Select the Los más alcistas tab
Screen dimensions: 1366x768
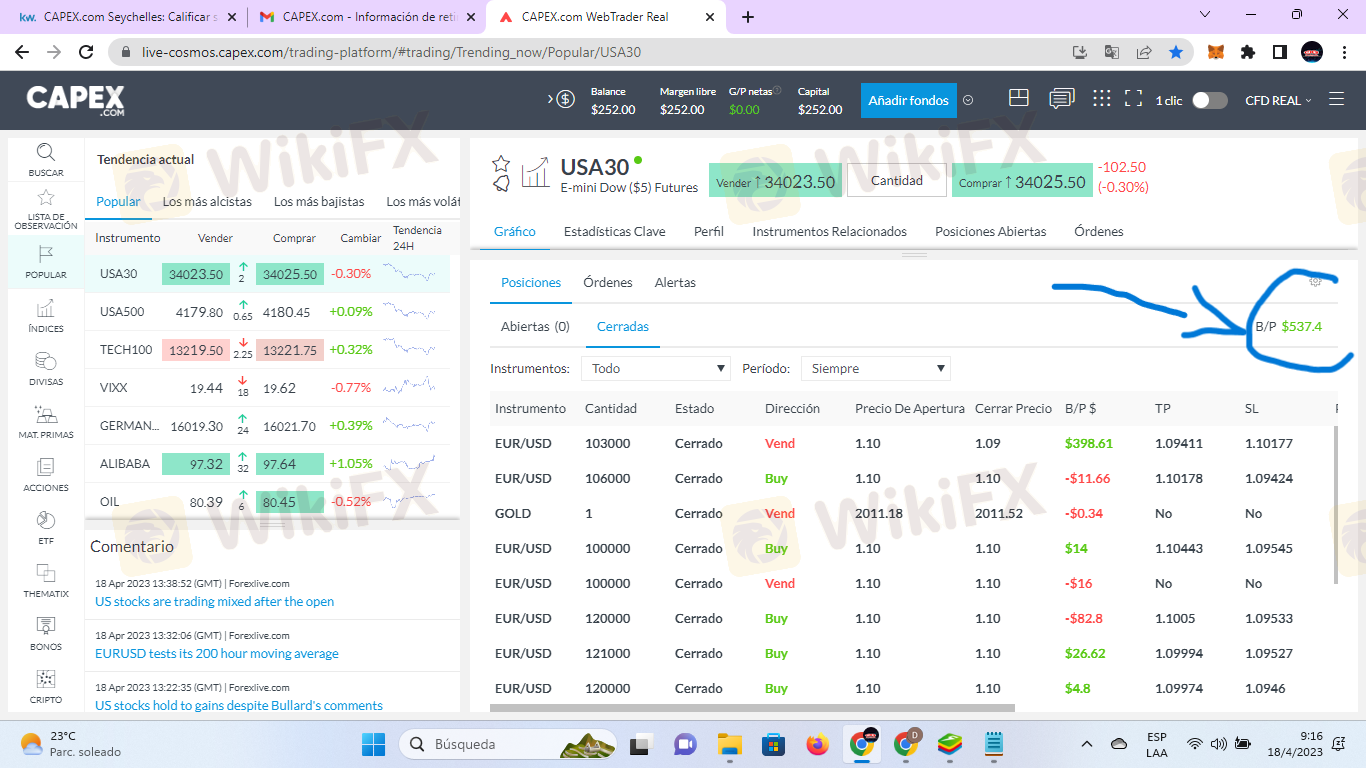(x=207, y=201)
